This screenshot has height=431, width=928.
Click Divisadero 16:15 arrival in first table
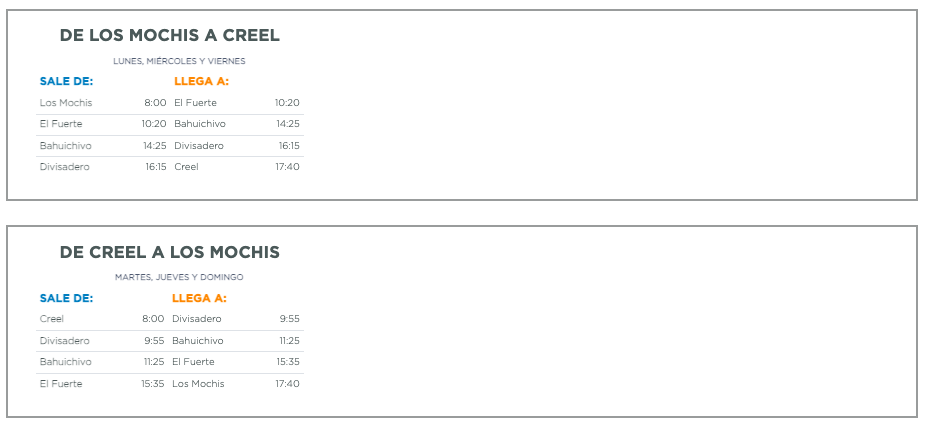[237, 146]
